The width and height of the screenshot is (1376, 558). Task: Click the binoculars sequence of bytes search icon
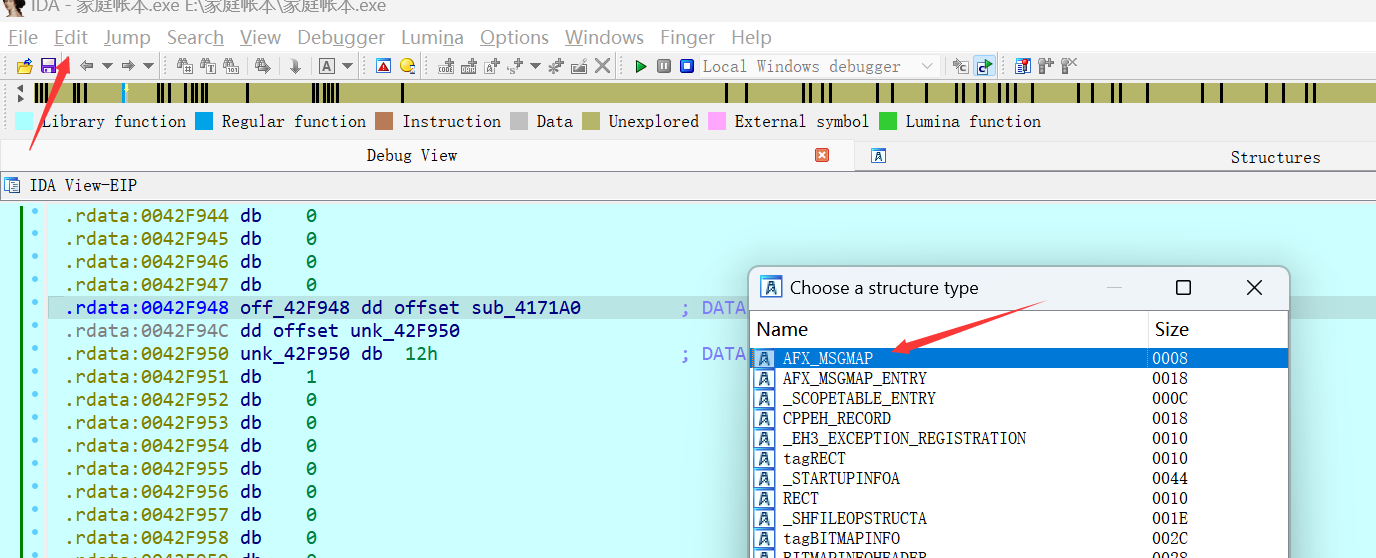231,66
